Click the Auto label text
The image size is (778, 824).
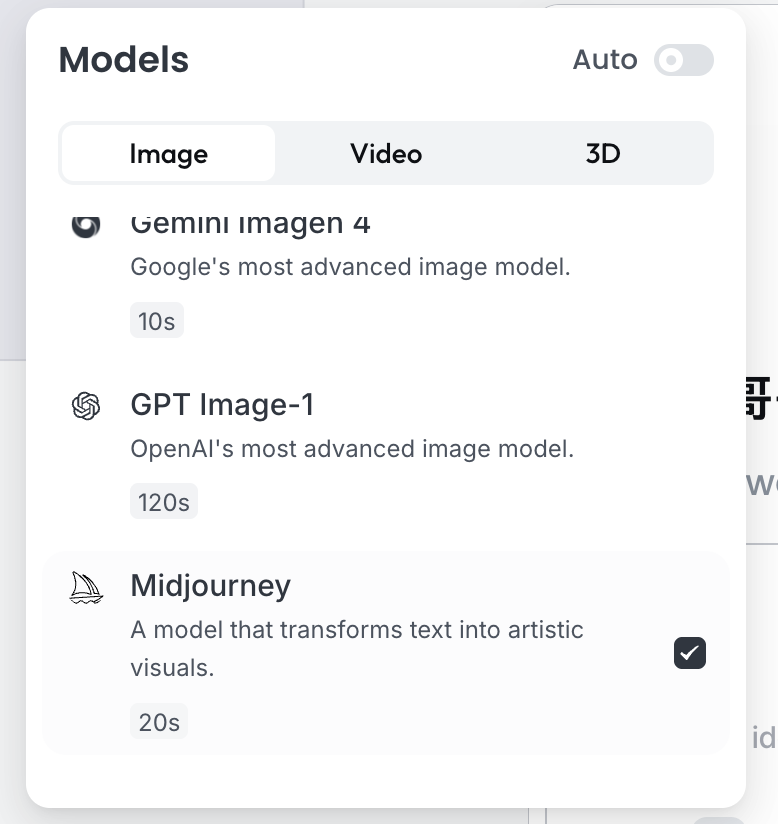605,60
